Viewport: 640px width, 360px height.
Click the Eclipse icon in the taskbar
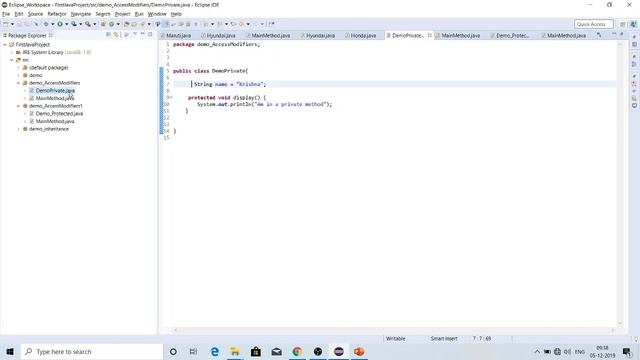coord(338,351)
